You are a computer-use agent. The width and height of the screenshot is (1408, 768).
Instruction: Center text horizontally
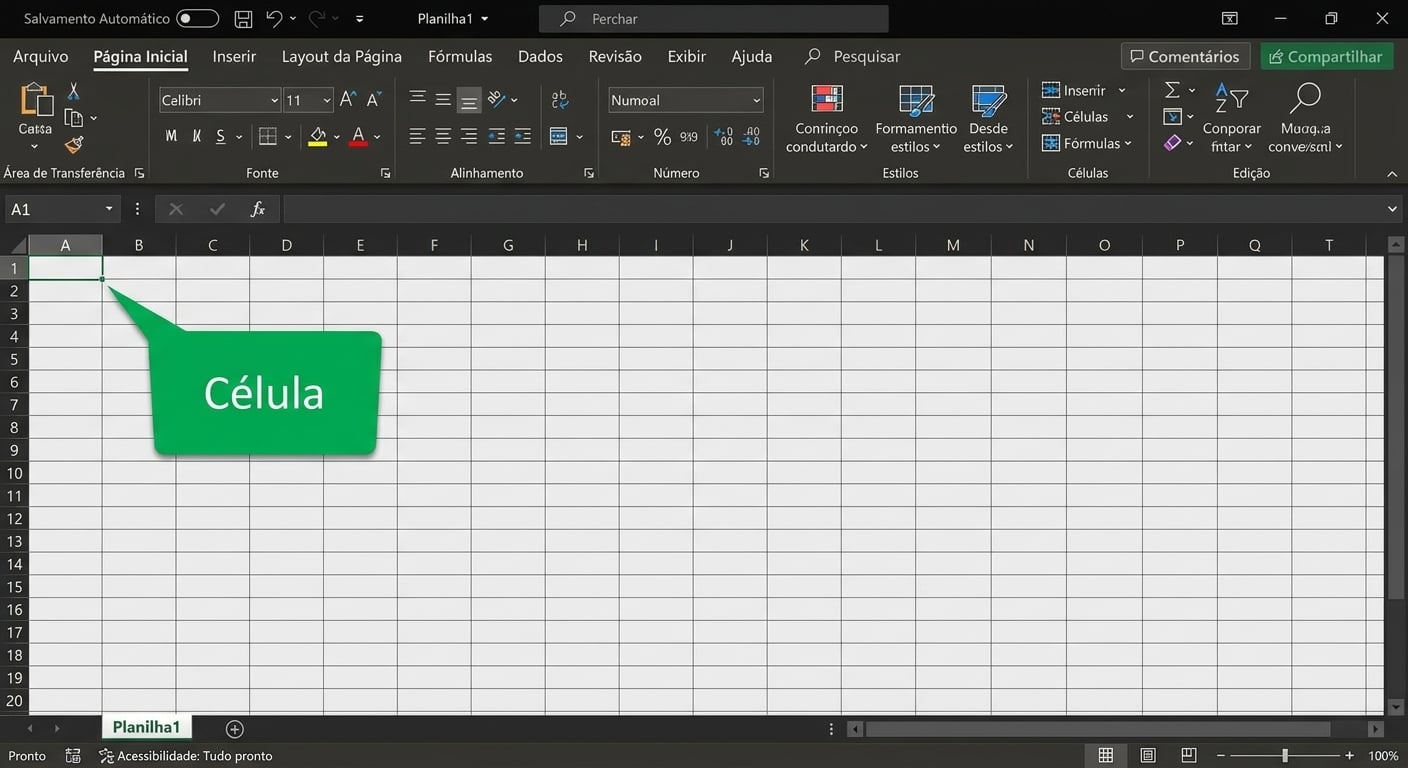click(443, 136)
